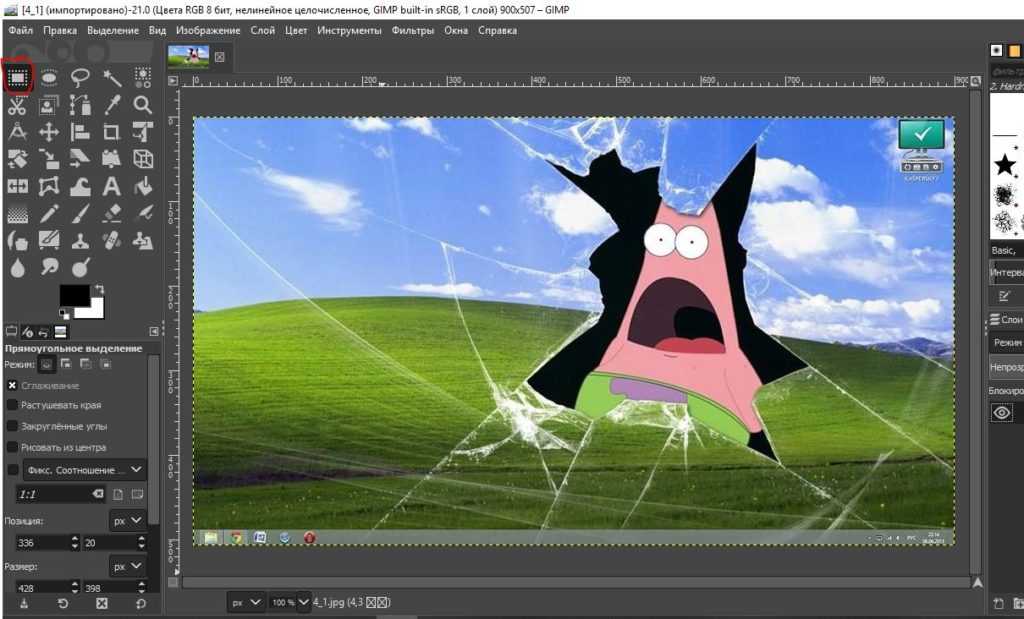The height and width of the screenshot is (619, 1024).
Task: Select the Flip tool
Action: tap(17, 187)
